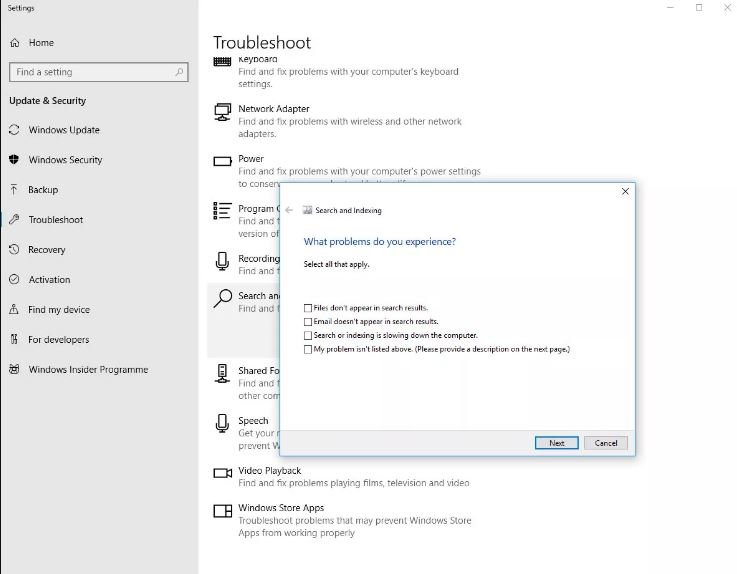
Task: Click the Search and Indexing magnifier icon
Action: [223, 299]
